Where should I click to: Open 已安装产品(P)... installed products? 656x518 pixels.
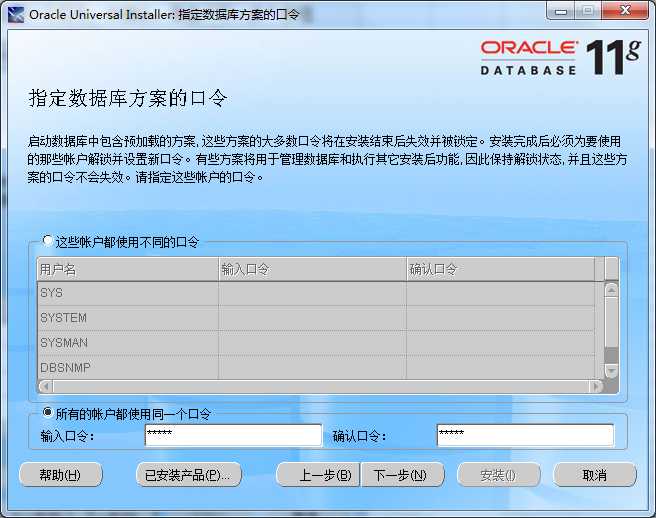(189, 475)
